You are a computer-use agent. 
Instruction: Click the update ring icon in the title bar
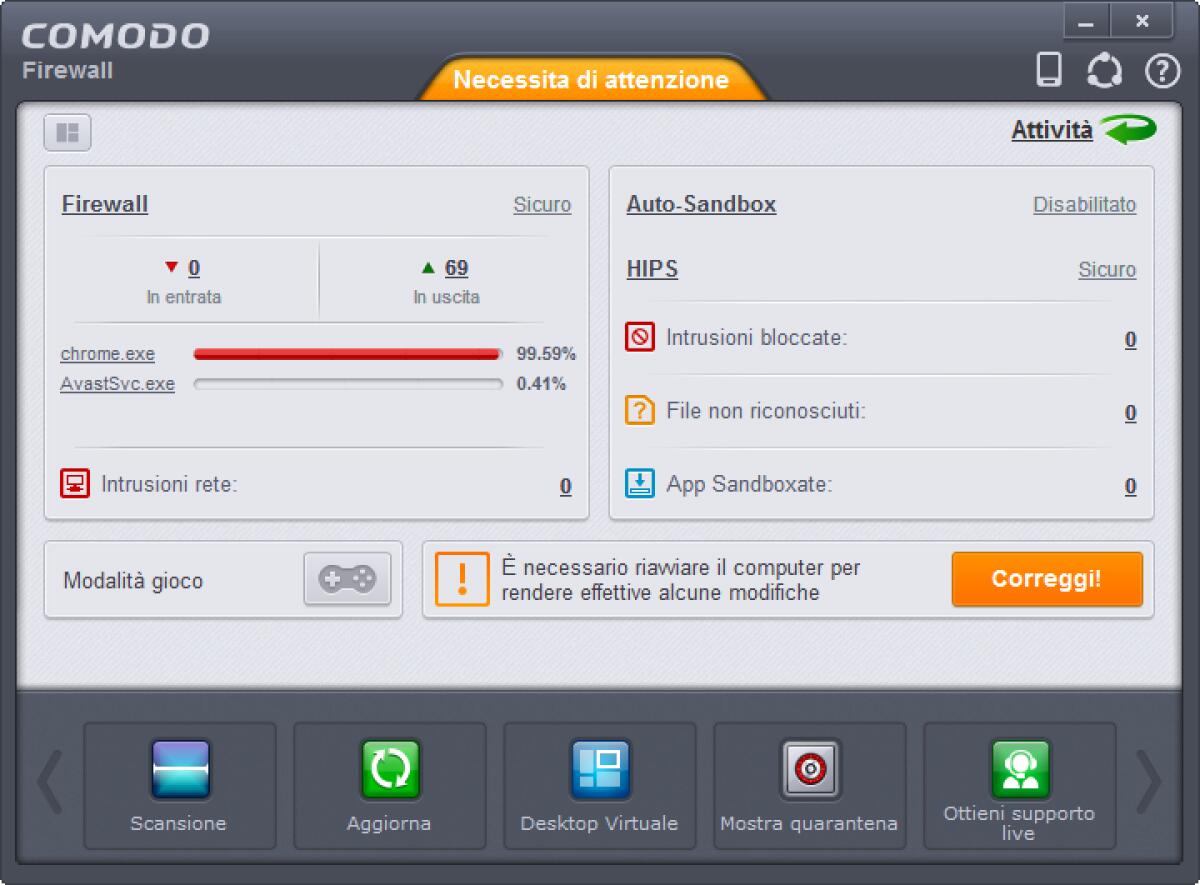pyautogui.click(x=1104, y=70)
